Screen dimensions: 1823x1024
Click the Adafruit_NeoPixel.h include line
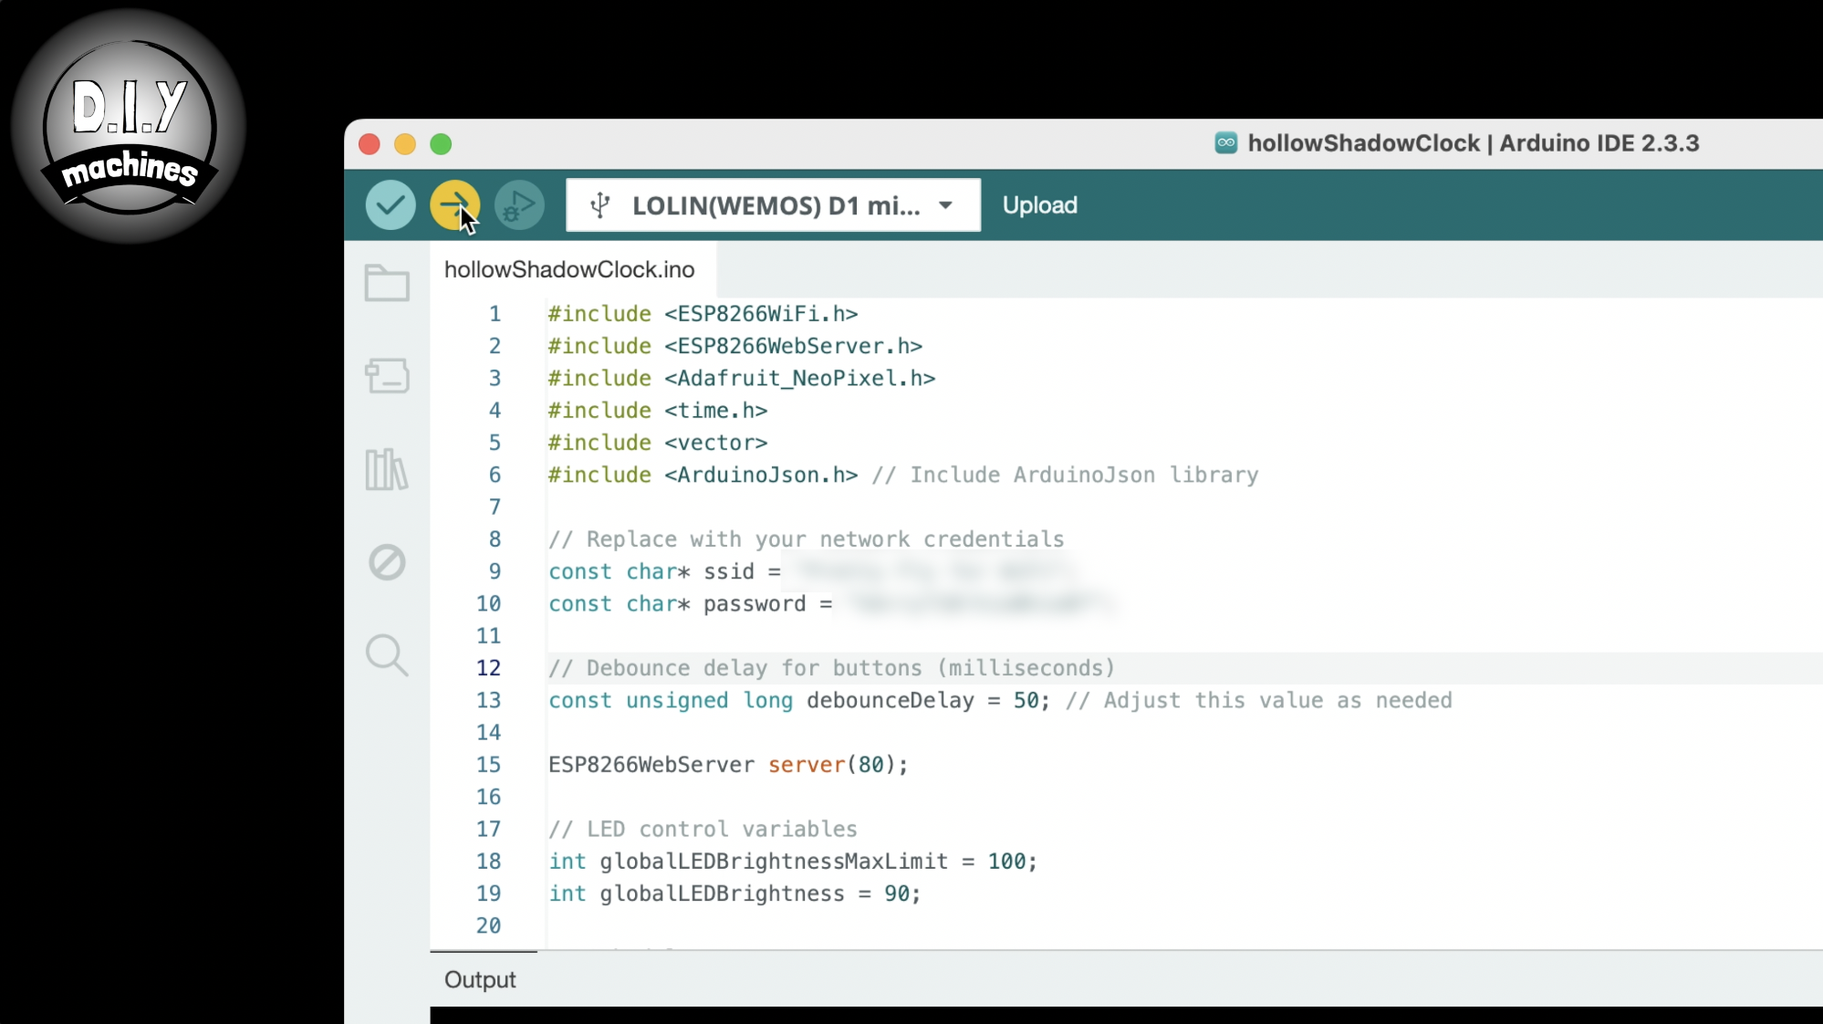click(x=742, y=378)
